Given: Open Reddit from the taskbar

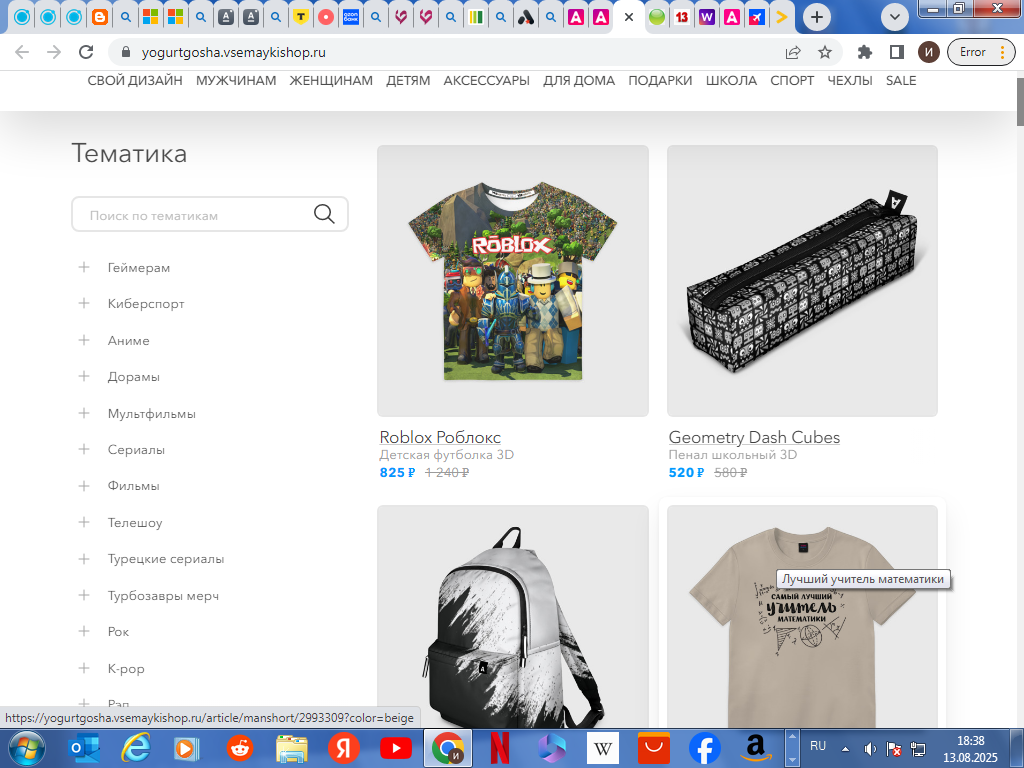Looking at the screenshot, I should point(240,748).
